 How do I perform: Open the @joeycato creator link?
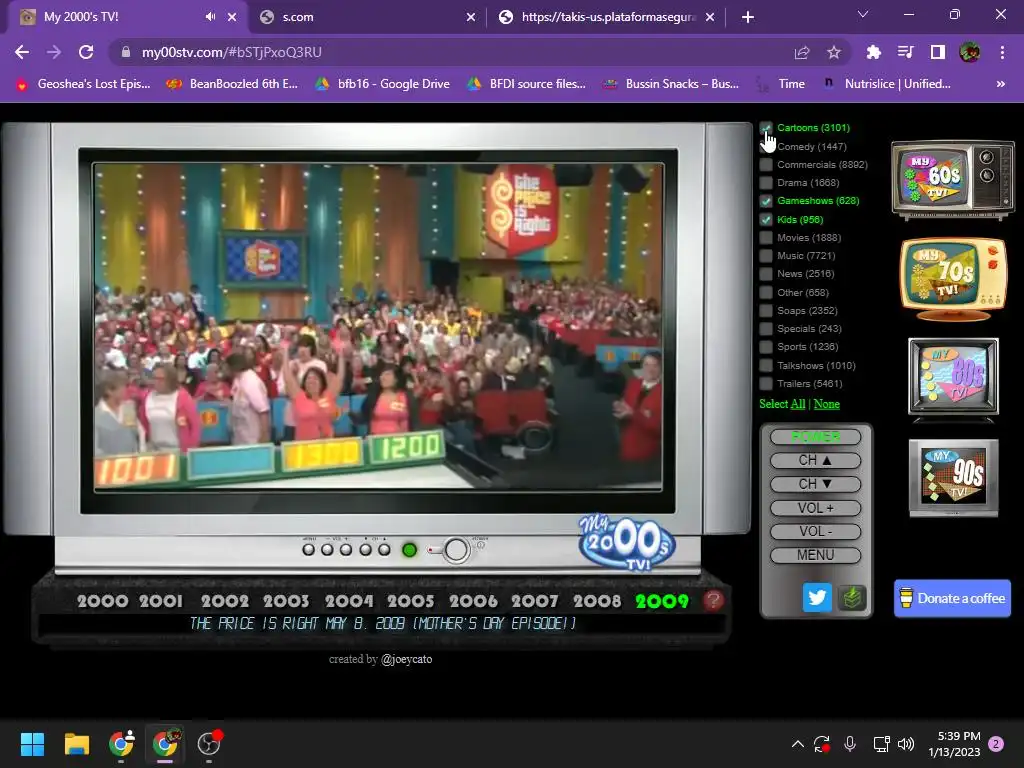click(406, 660)
